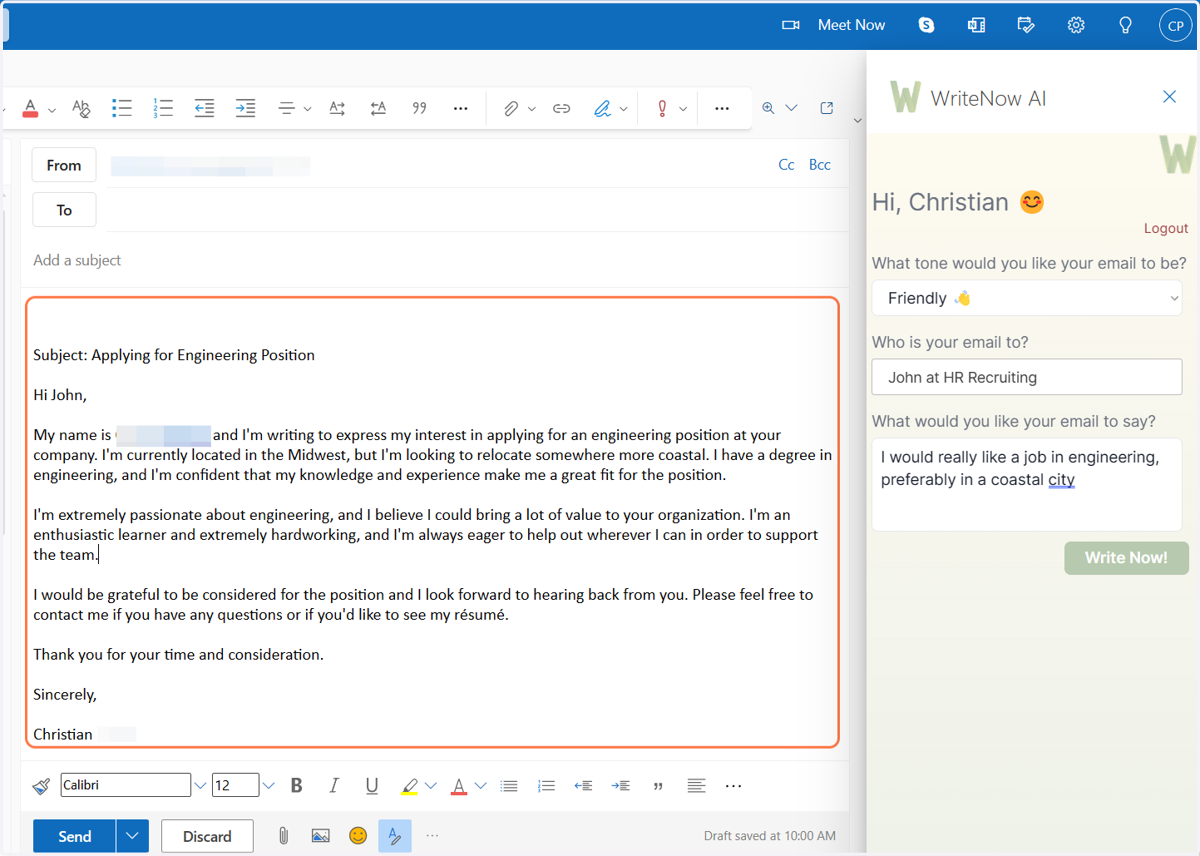Apply numbering in bottom formatting bar
This screenshot has width=1200, height=856.
pyautogui.click(x=546, y=786)
